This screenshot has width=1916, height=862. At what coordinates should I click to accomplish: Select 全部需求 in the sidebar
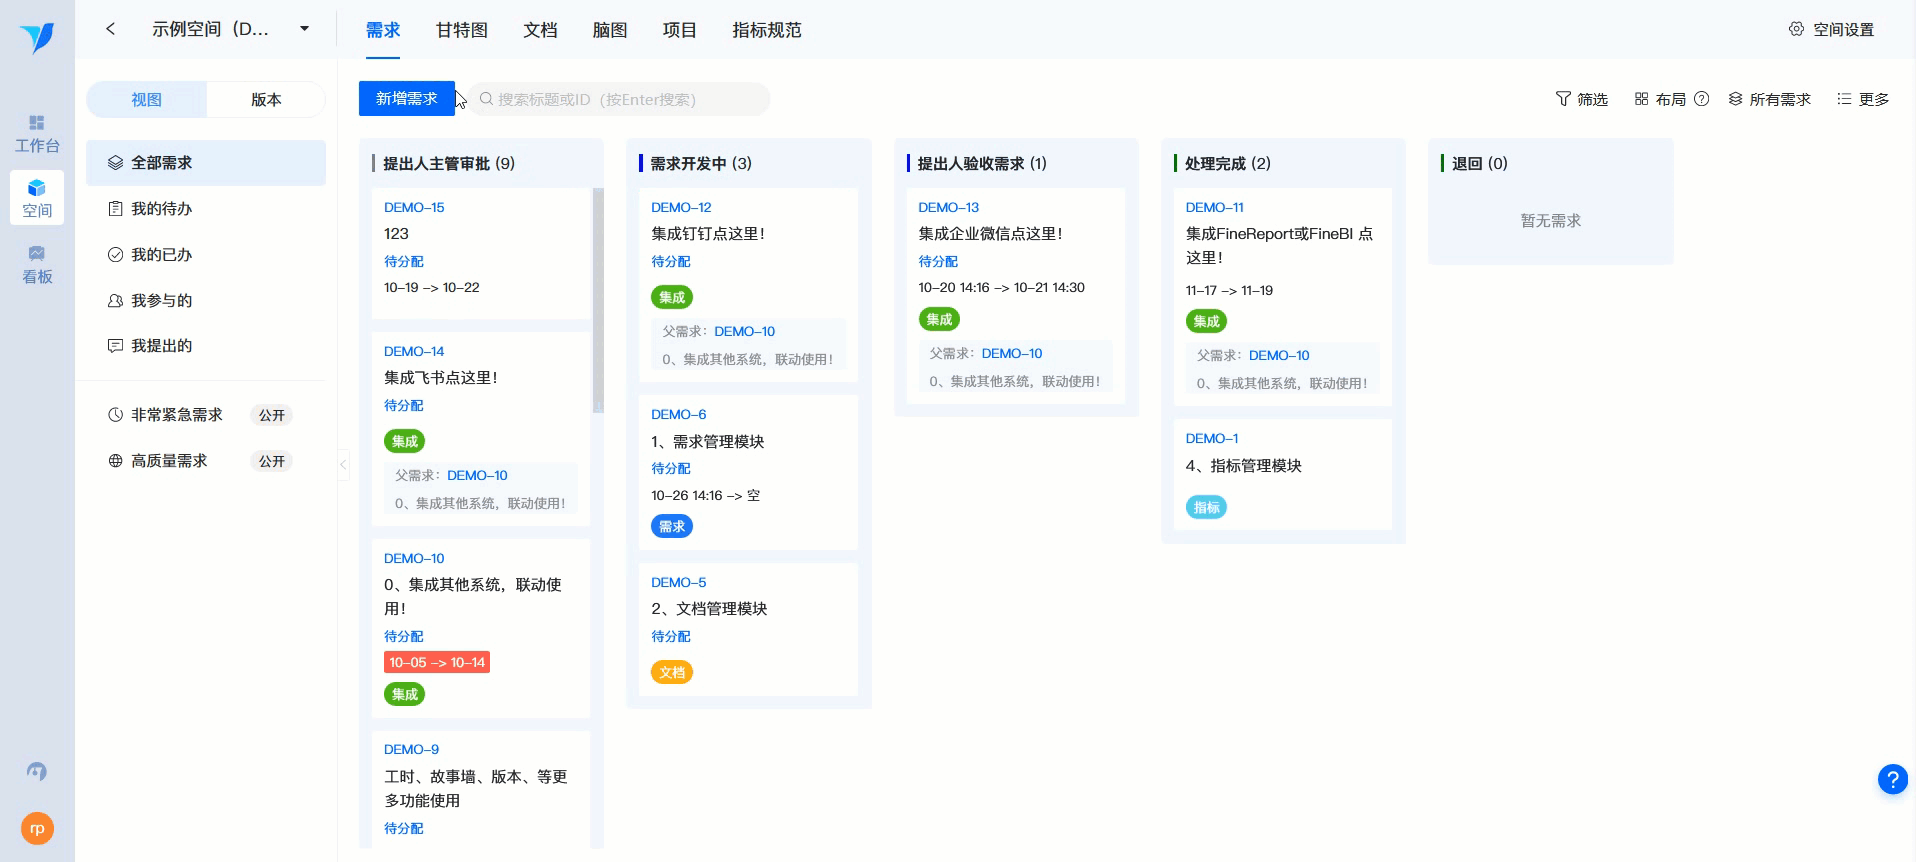[206, 163]
